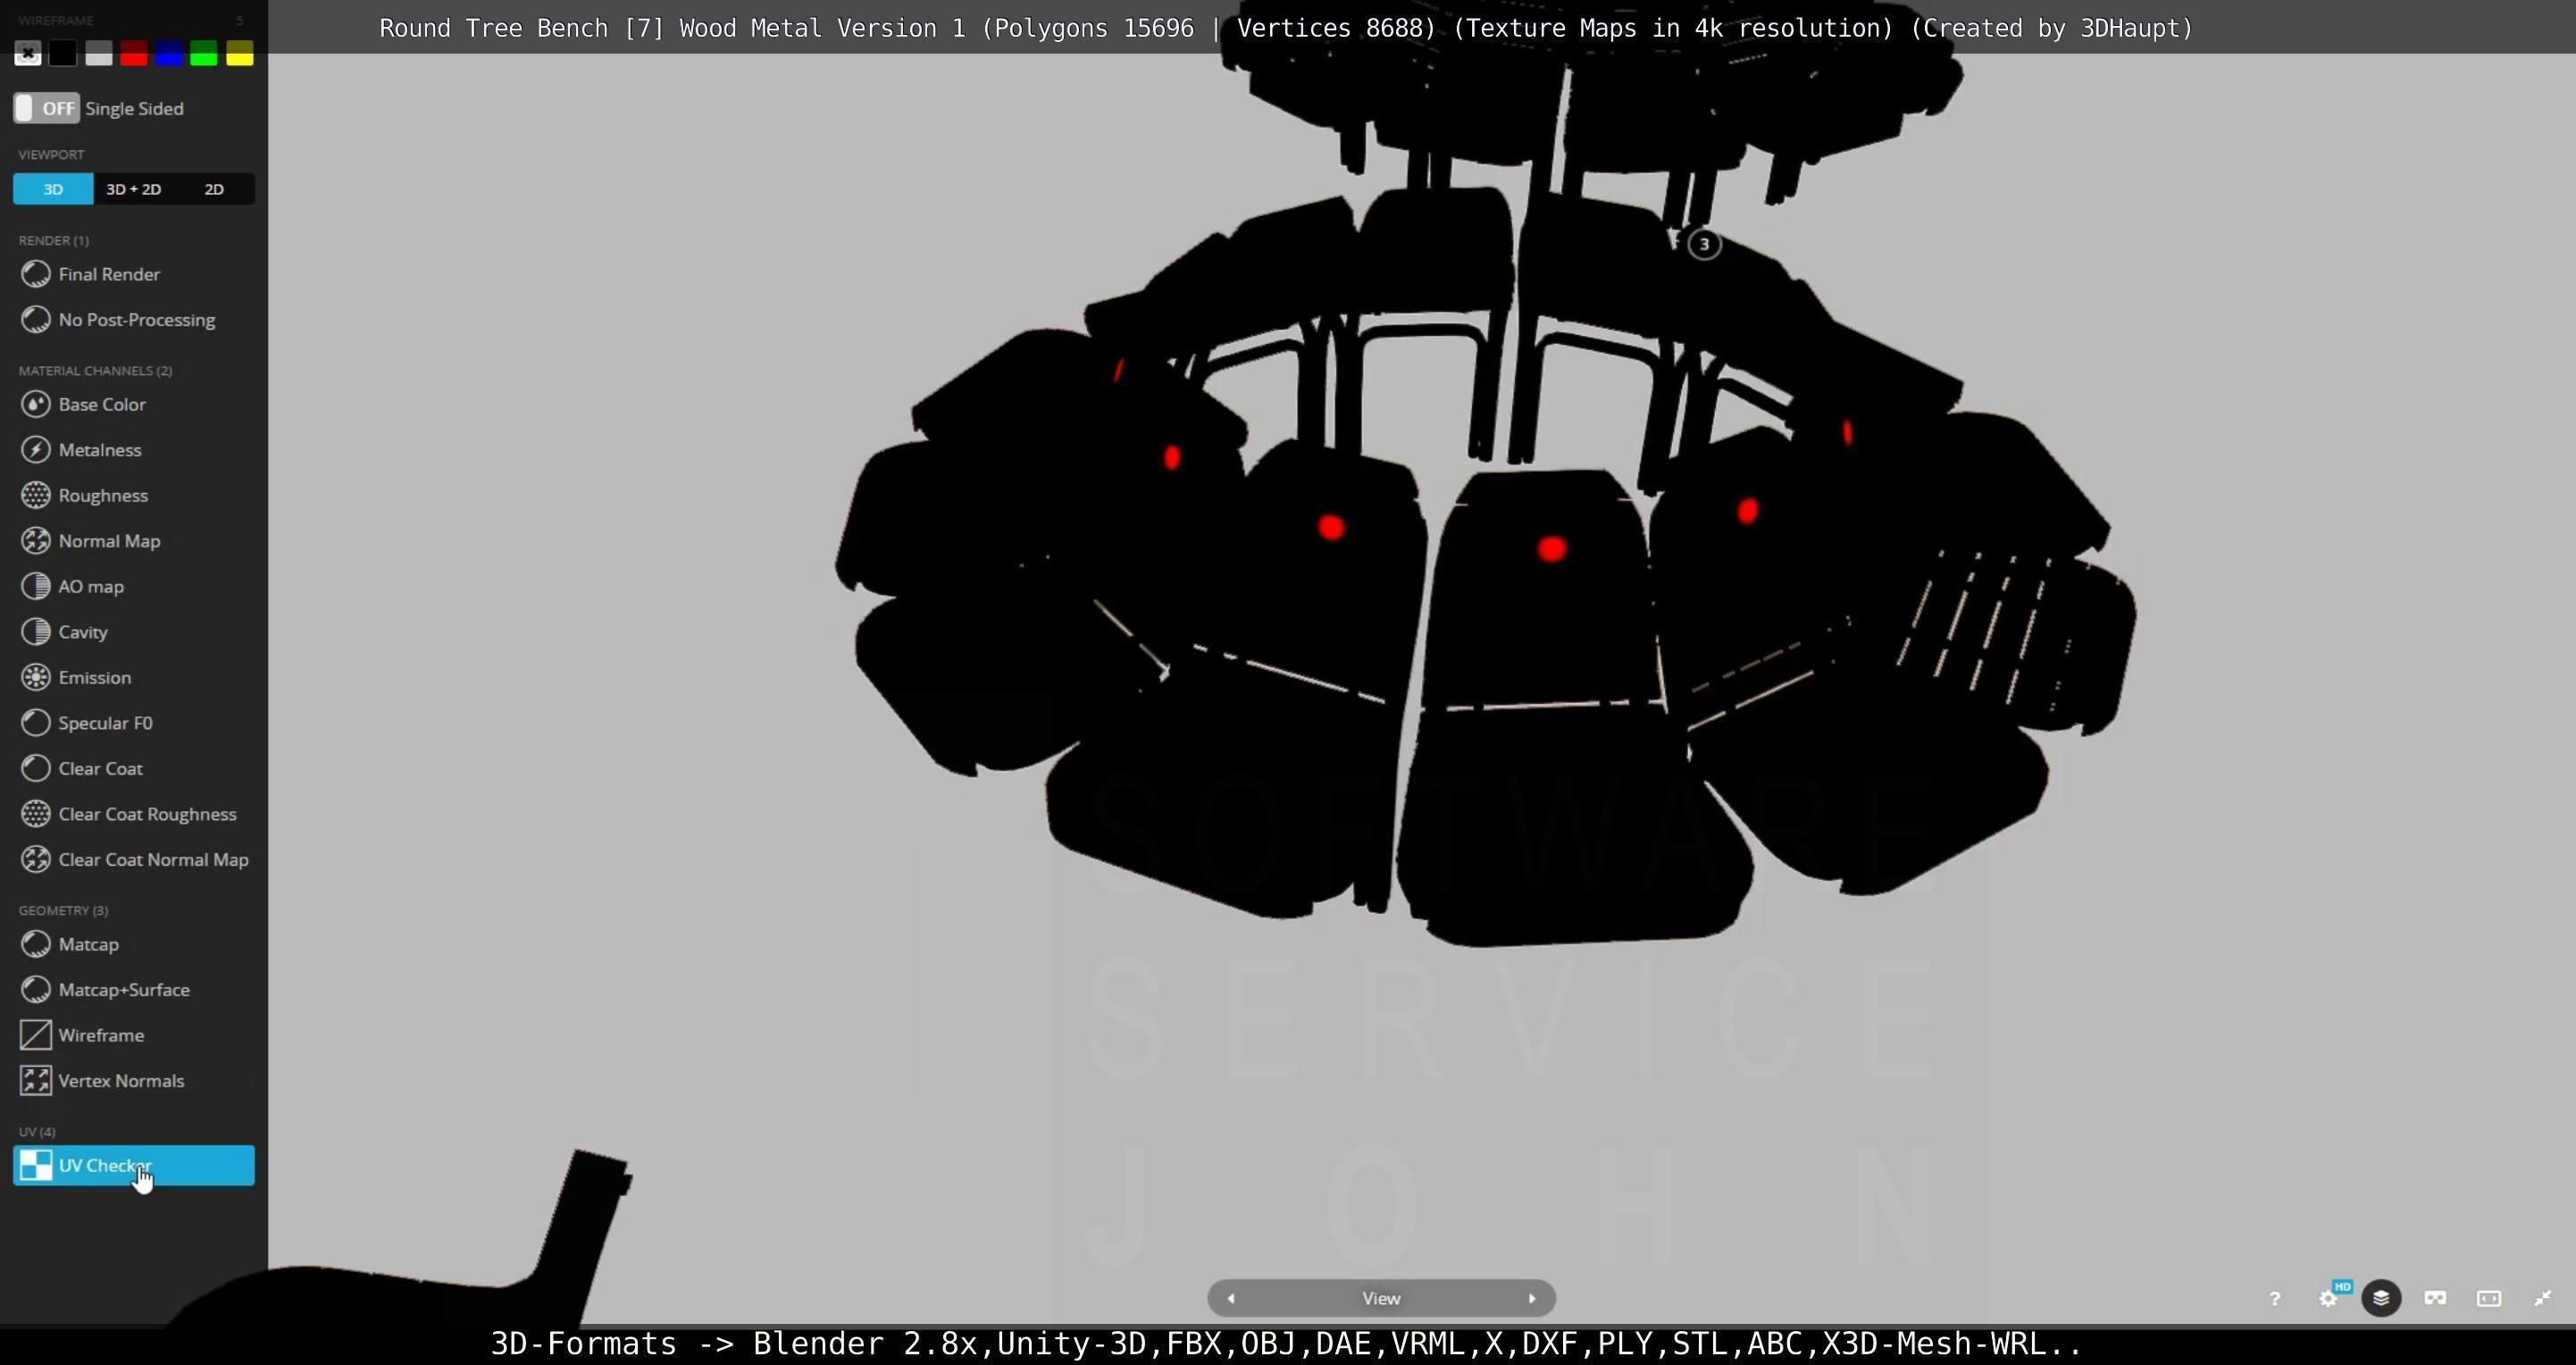Open the HD settings gear icon

[2328, 1298]
